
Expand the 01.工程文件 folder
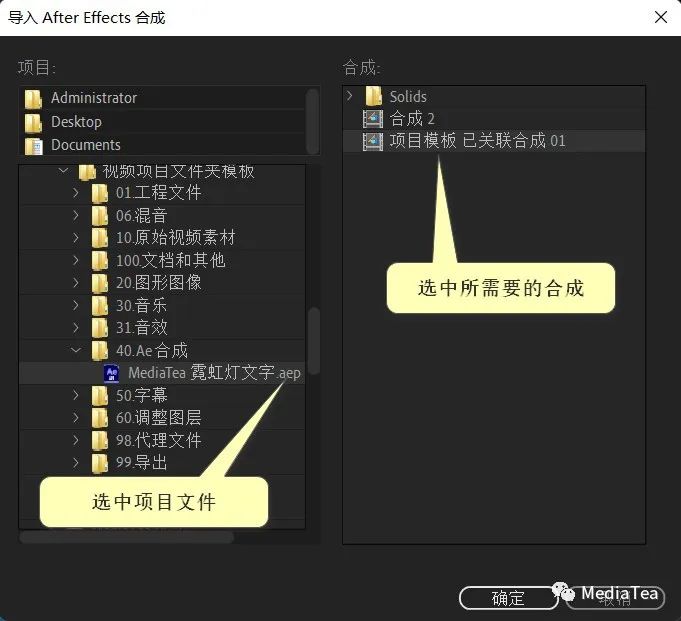coord(76,192)
